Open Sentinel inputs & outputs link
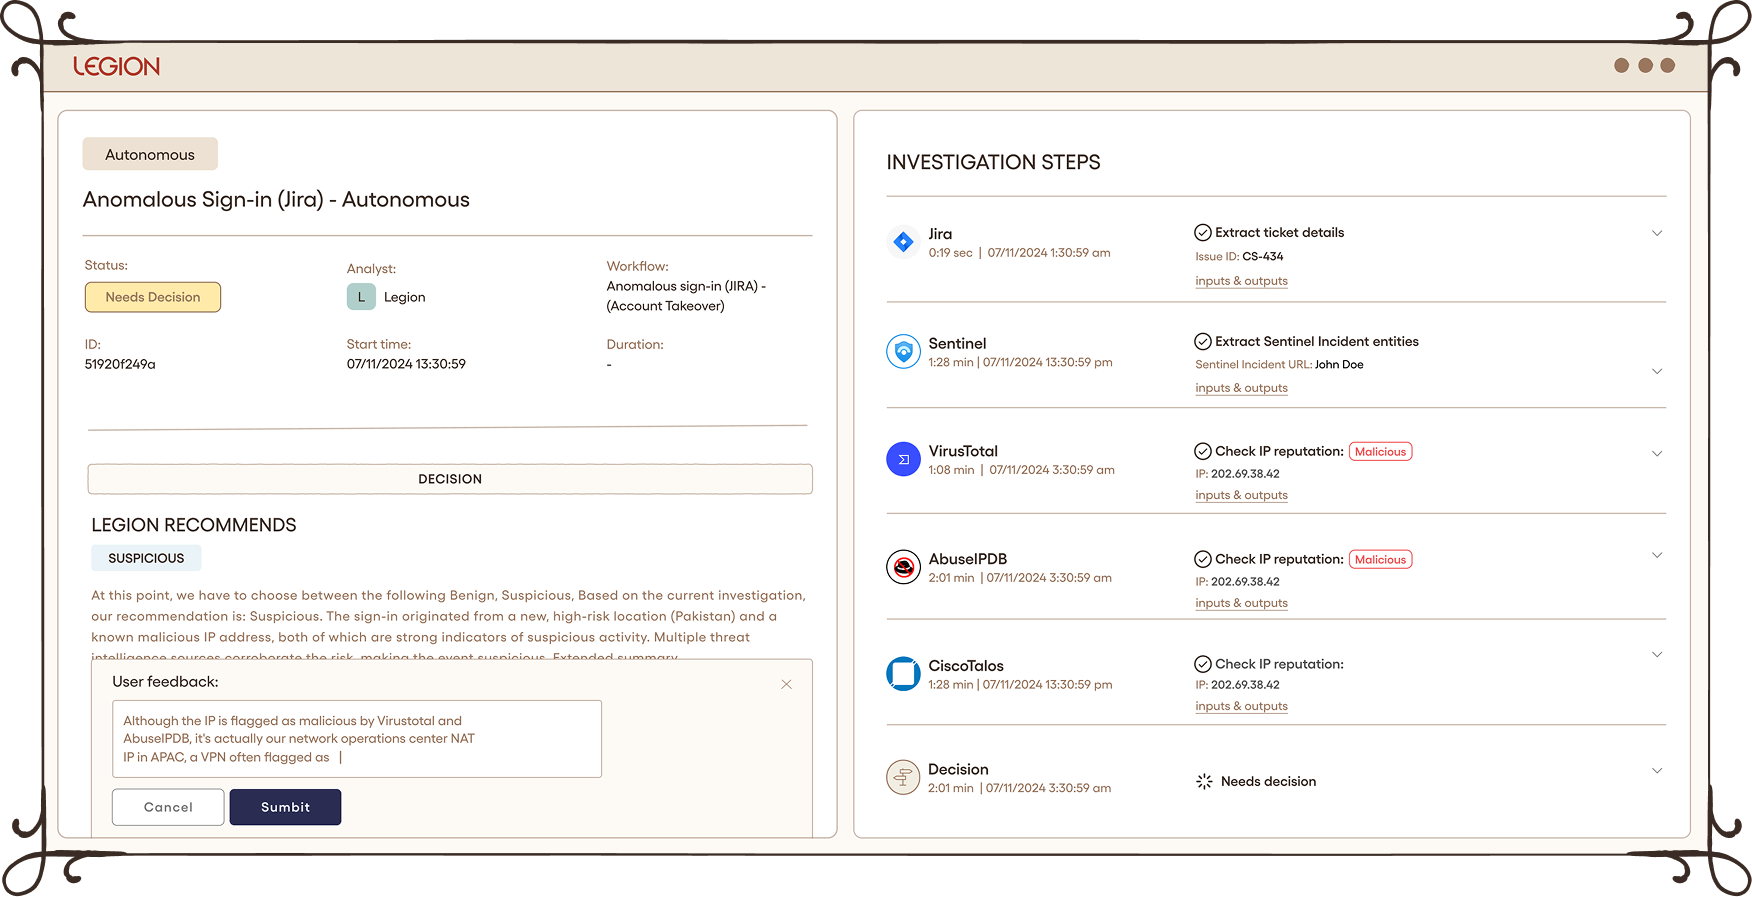 (1241, 388)
